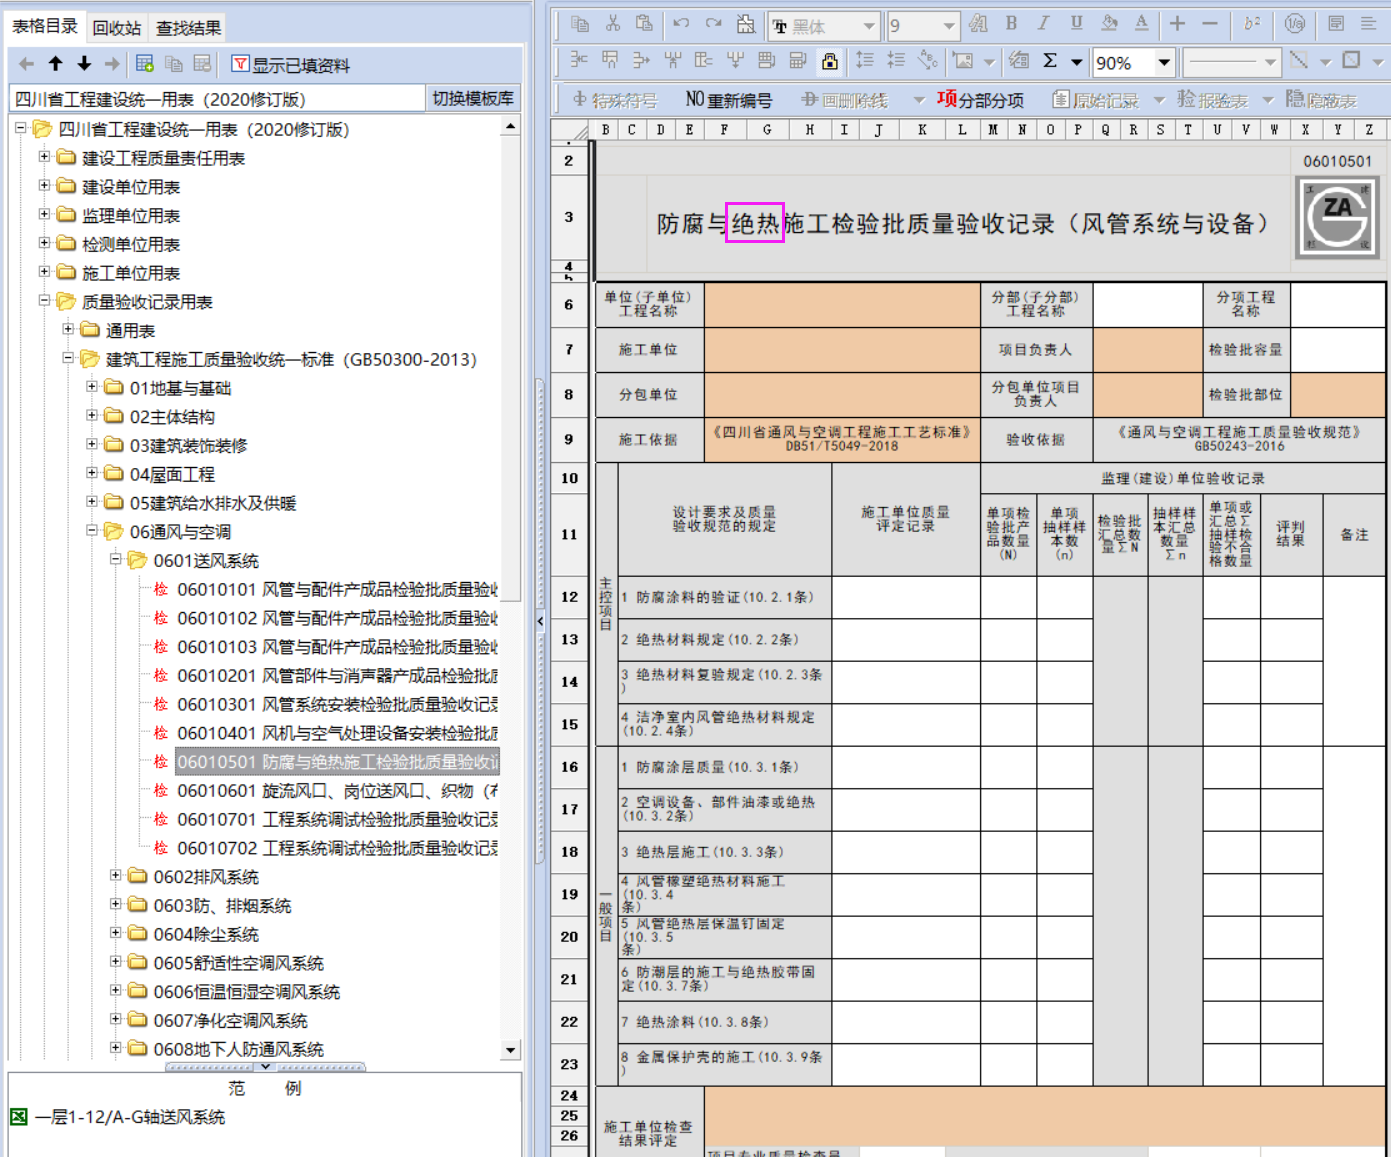Collapse the 0601送风系统 folder

(116, 559)
